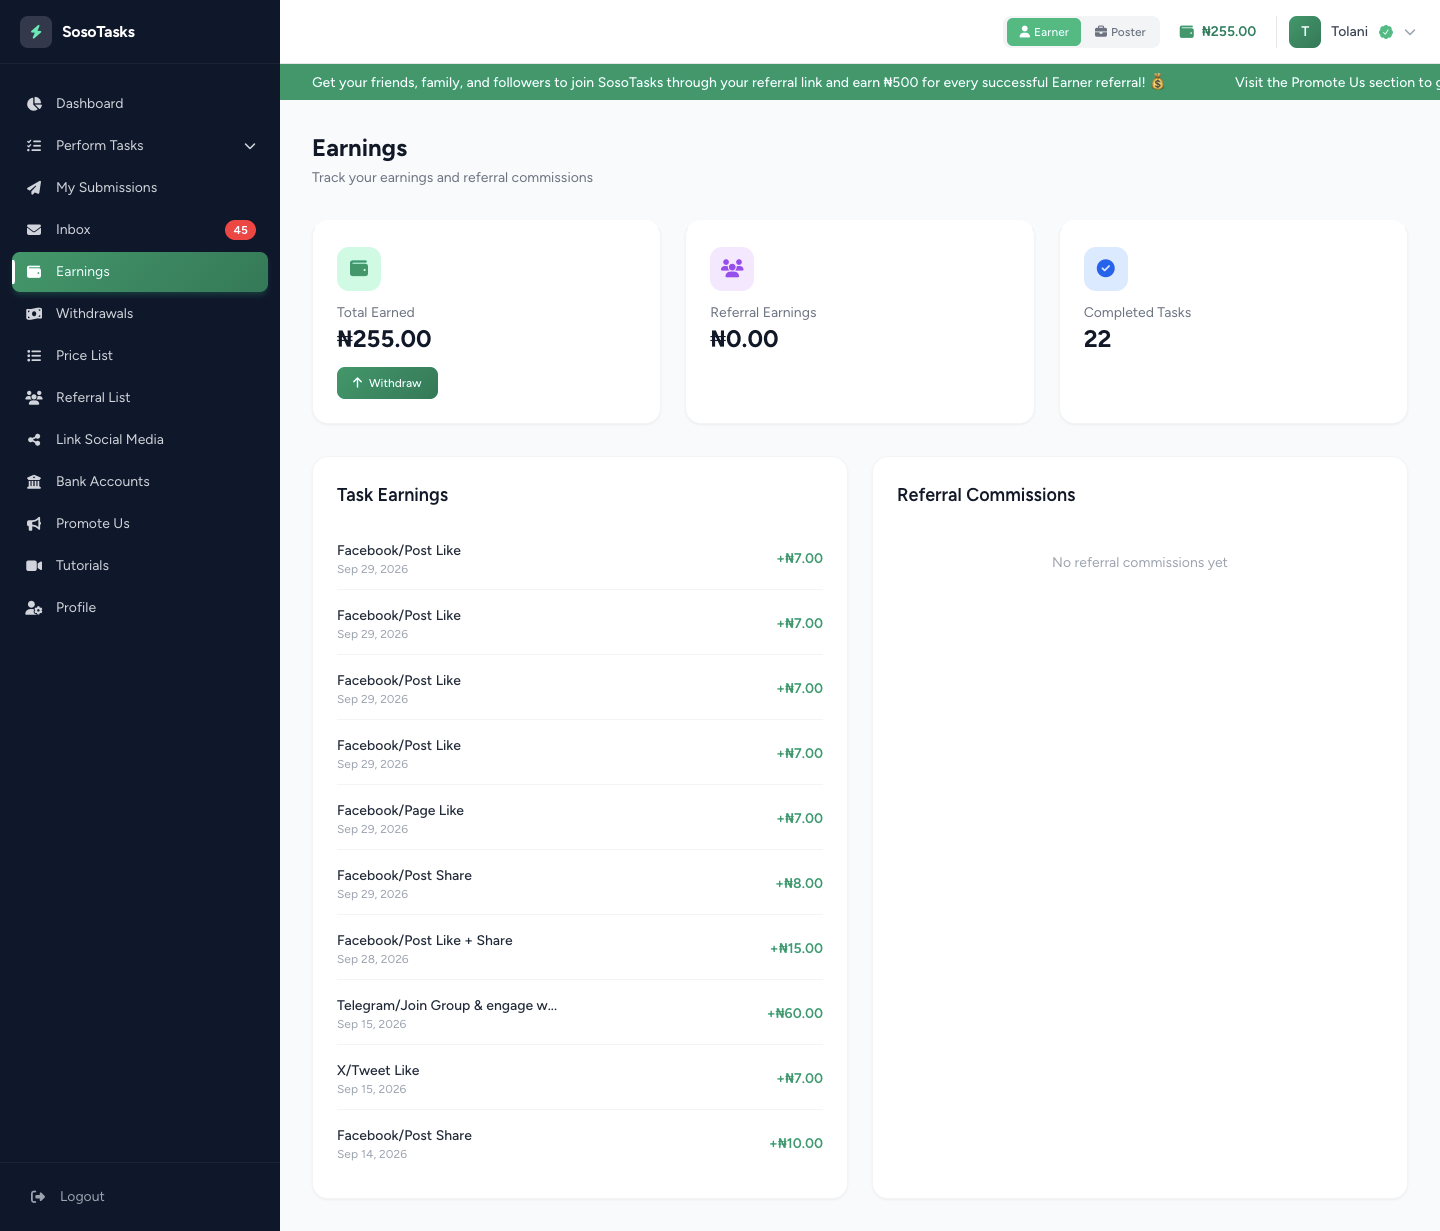Click the Tutorials video camera icon

[34, 566]
